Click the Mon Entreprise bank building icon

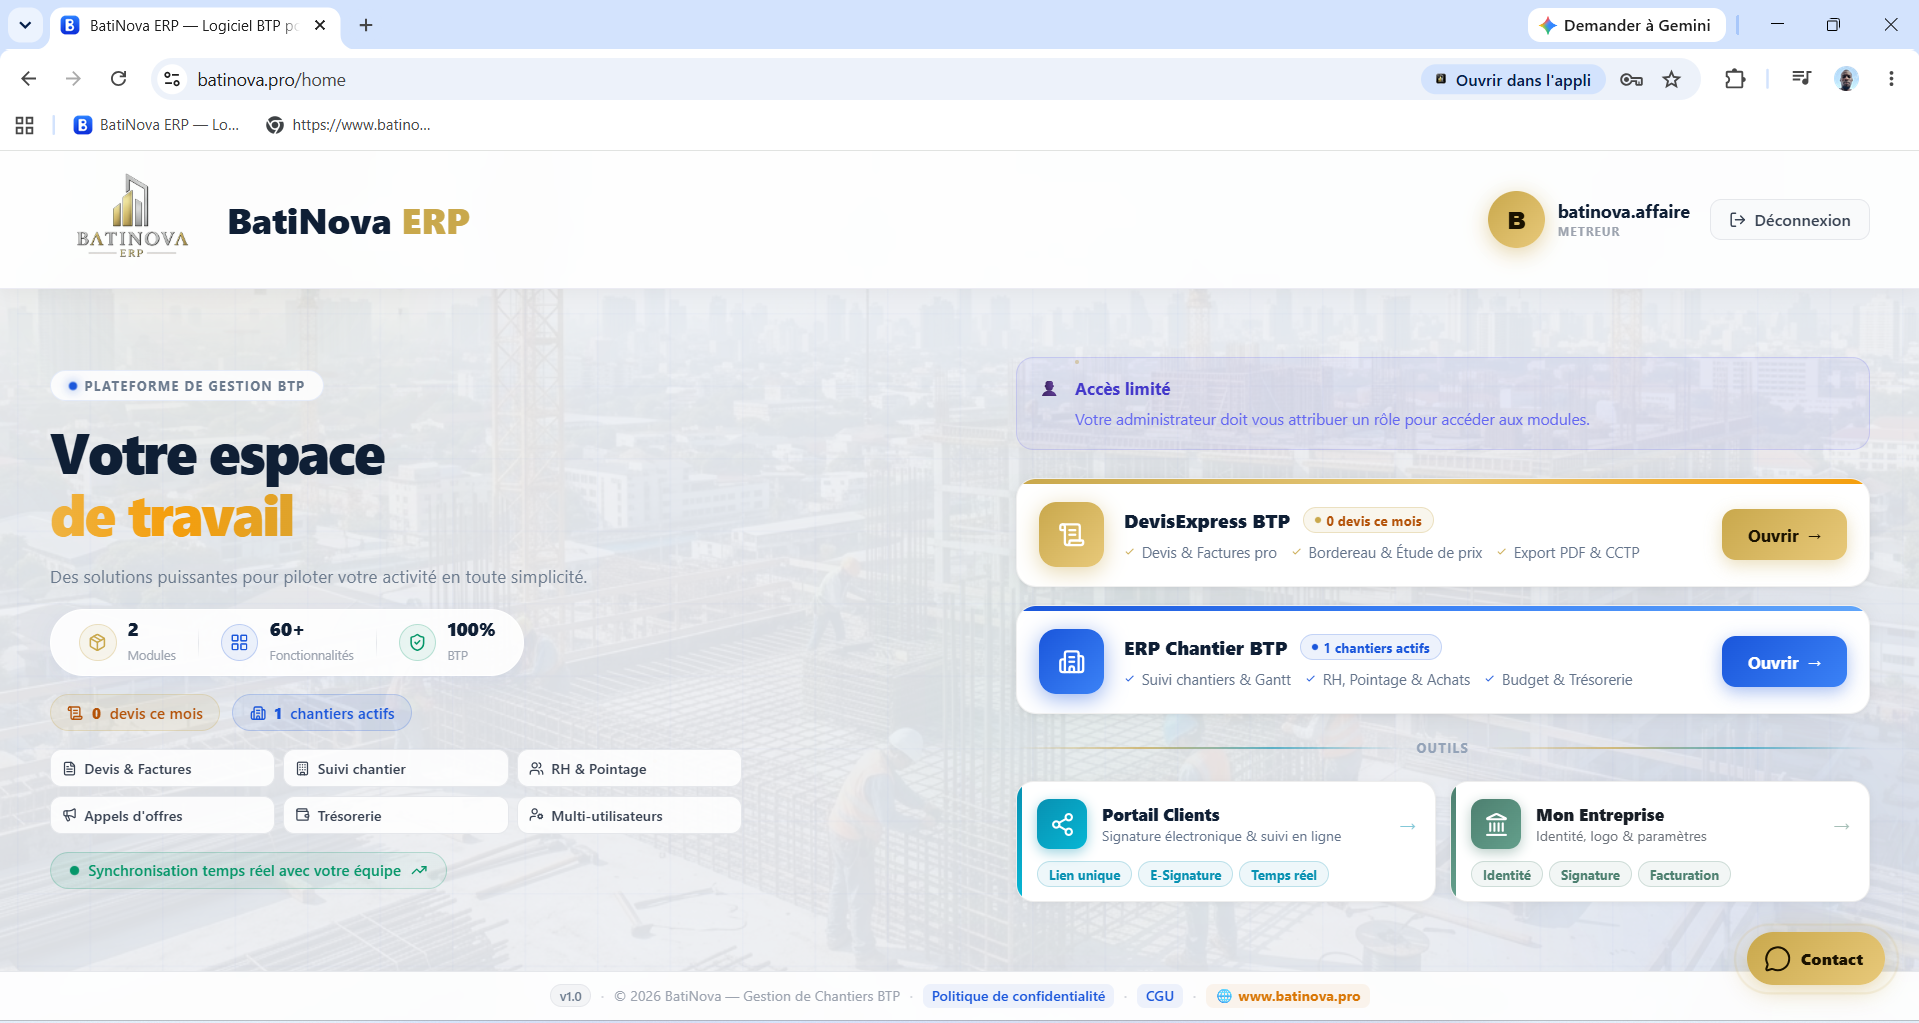click(1496, 824)
